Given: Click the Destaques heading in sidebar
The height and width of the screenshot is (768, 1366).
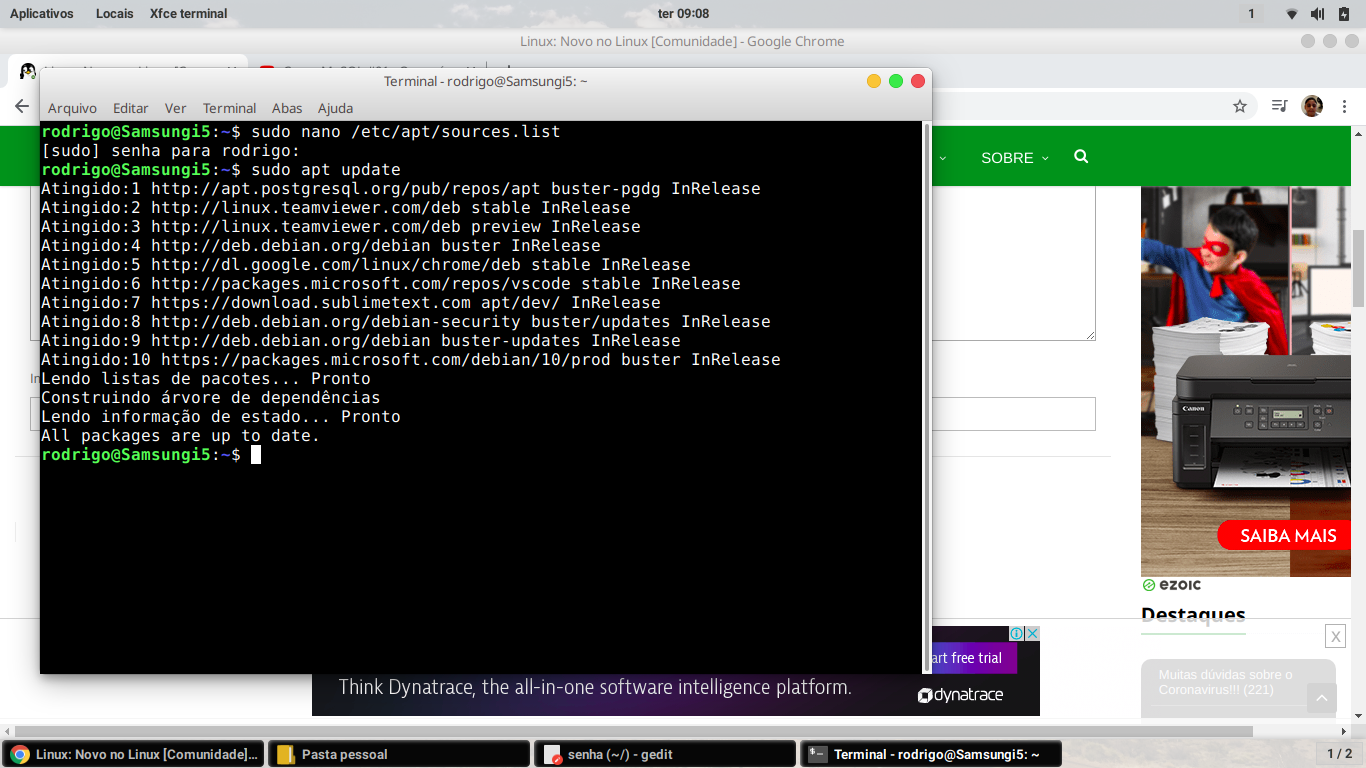Looking at the screenshot, I should click(x=1193, y=614).
